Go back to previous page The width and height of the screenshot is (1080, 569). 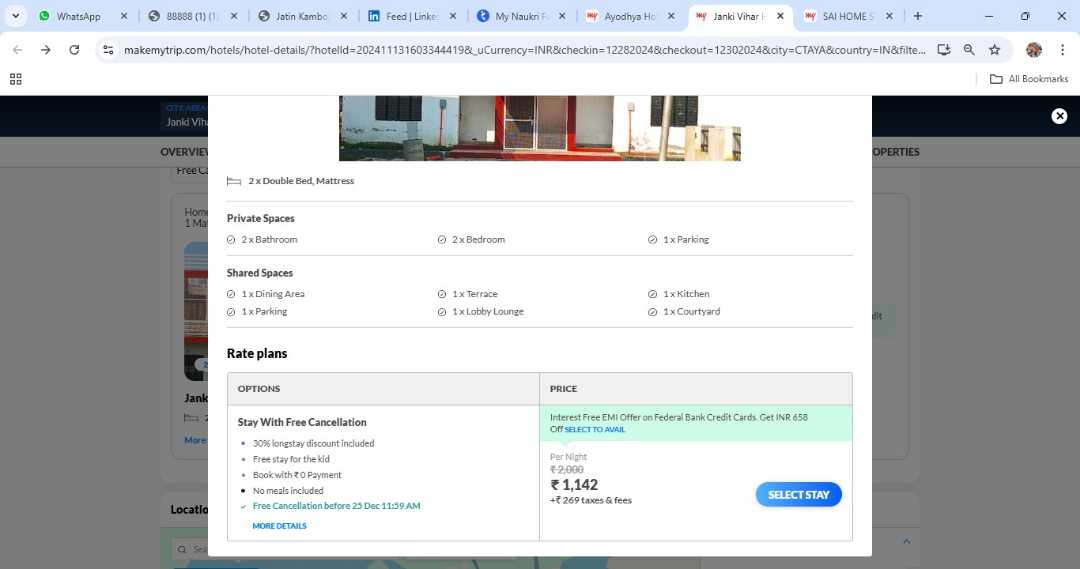17,50
